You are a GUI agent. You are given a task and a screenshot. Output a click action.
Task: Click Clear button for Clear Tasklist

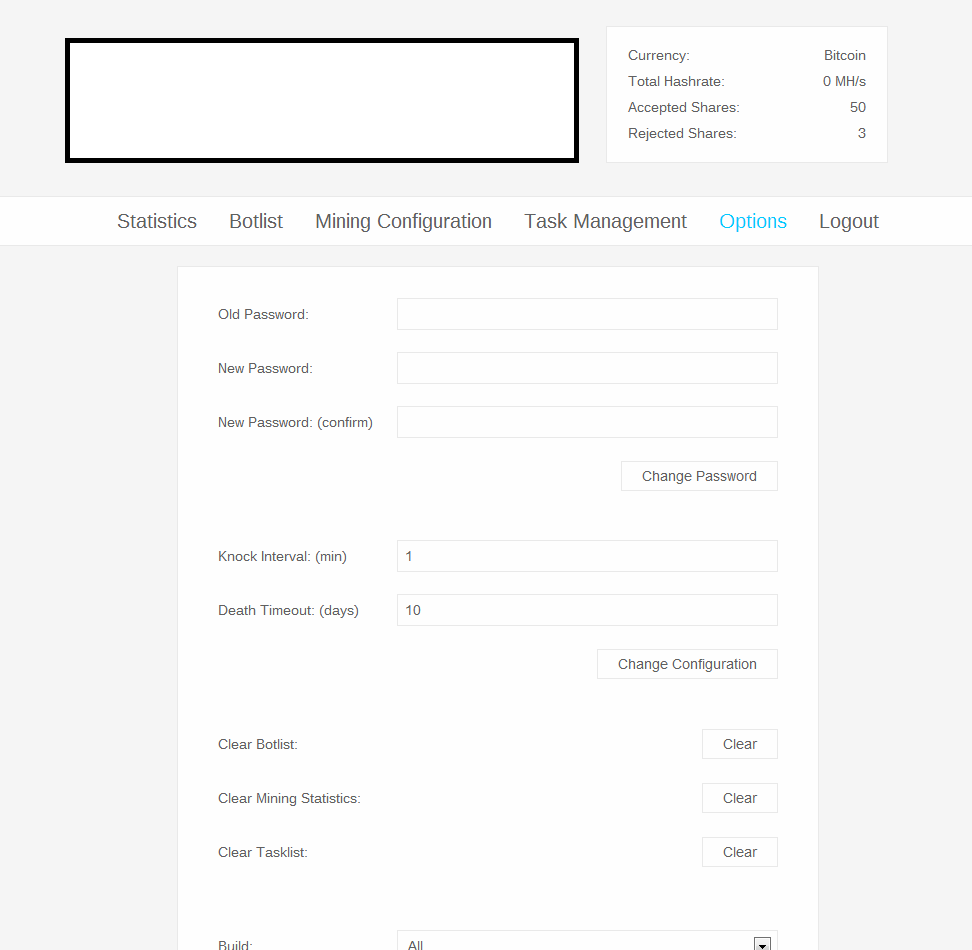[x=740, y=851]
